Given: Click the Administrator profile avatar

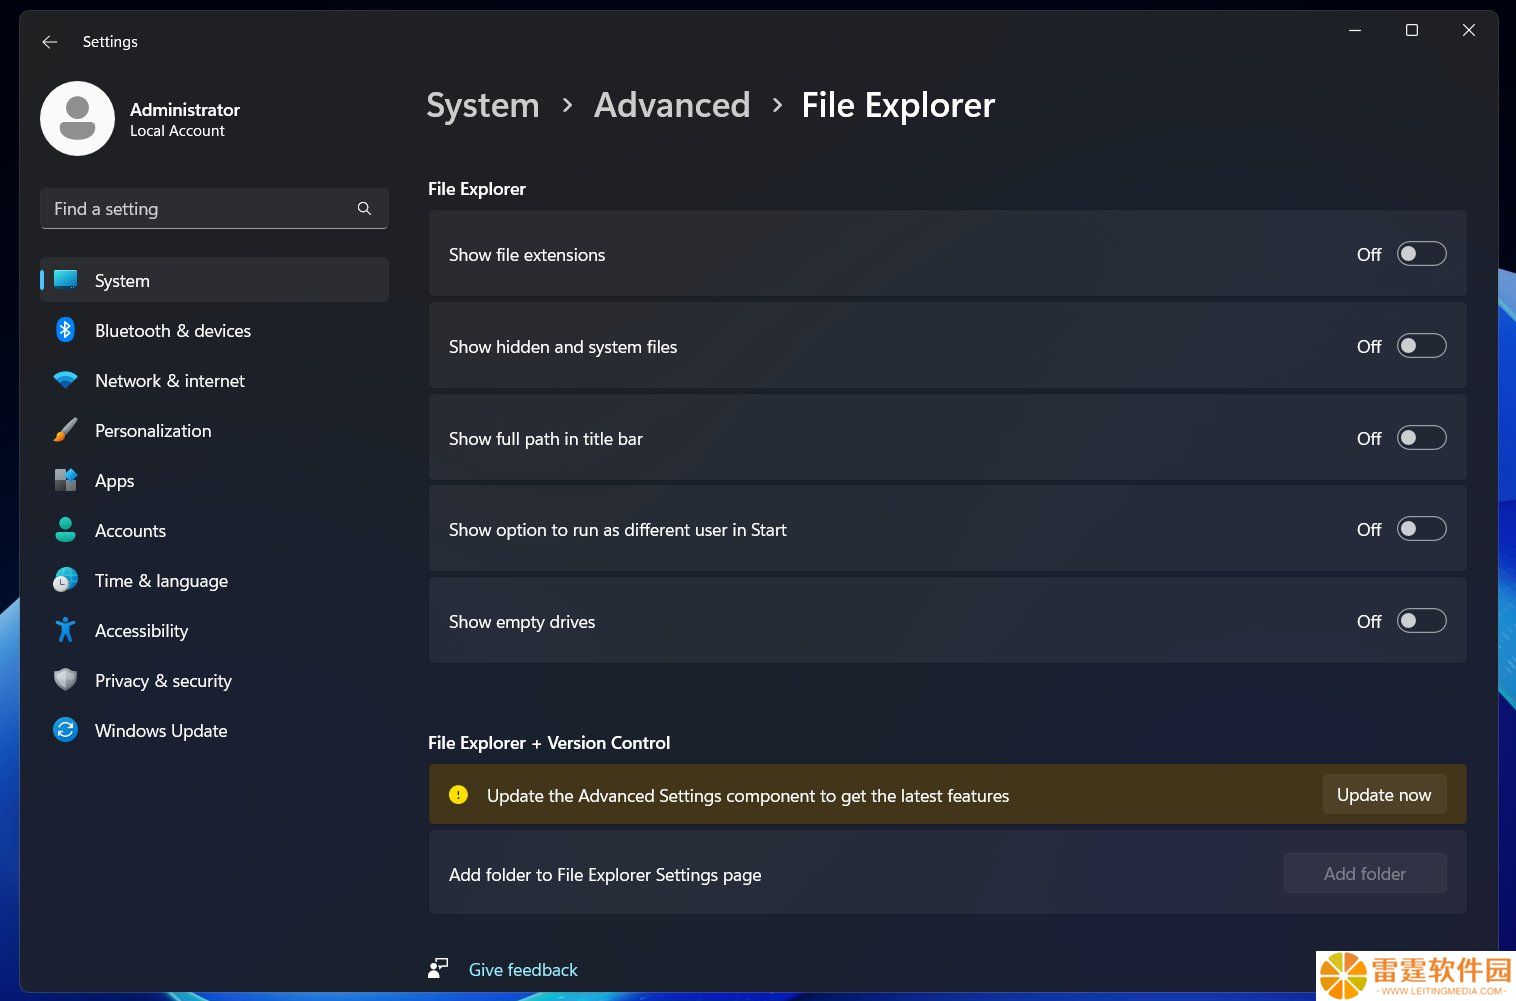Looking at the screenshot, I should coord(77,118).
